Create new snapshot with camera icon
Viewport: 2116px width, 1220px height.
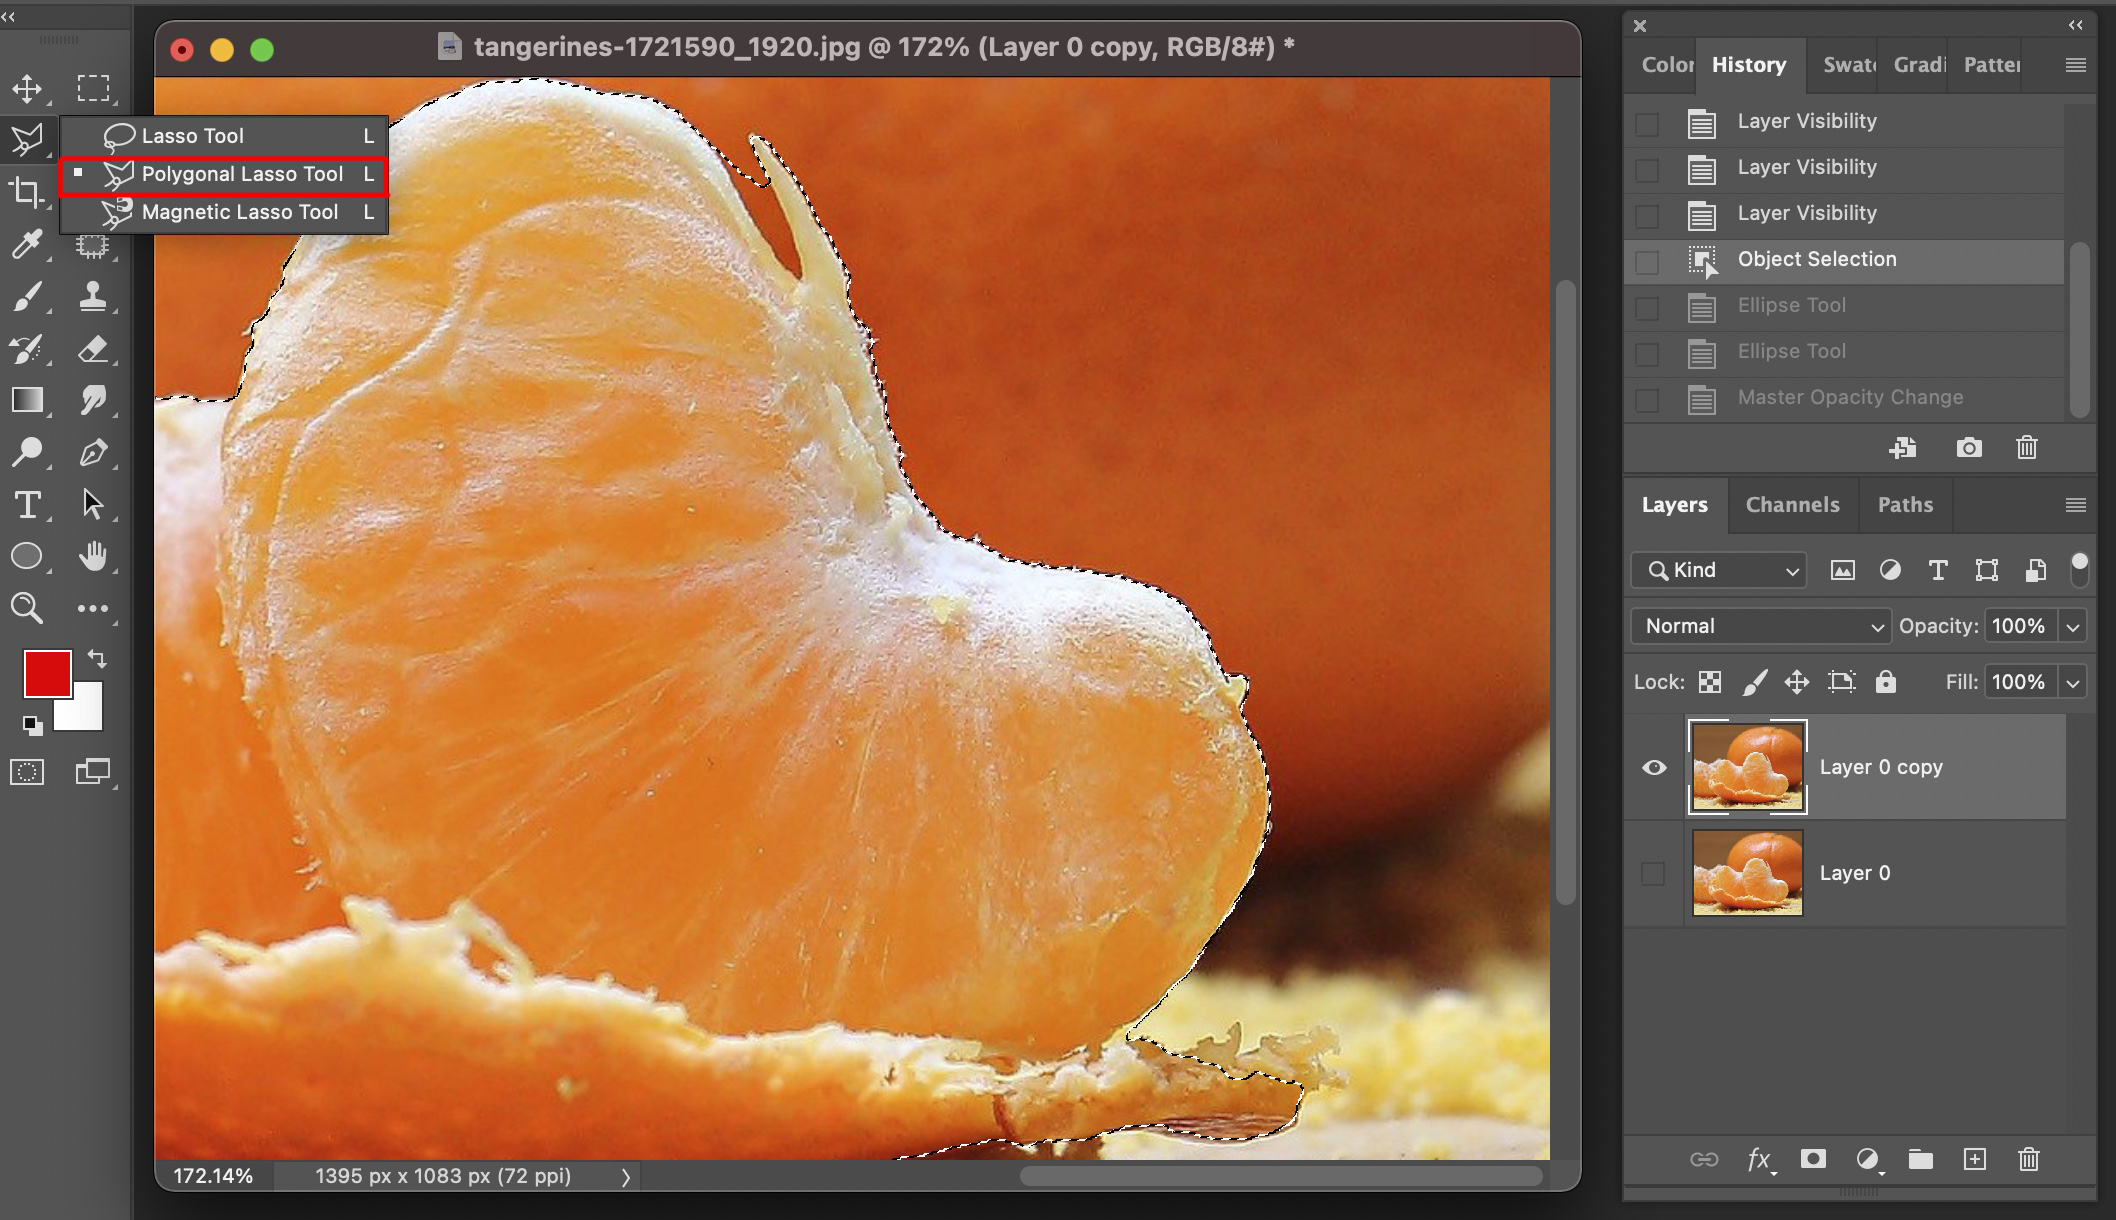1968,448
